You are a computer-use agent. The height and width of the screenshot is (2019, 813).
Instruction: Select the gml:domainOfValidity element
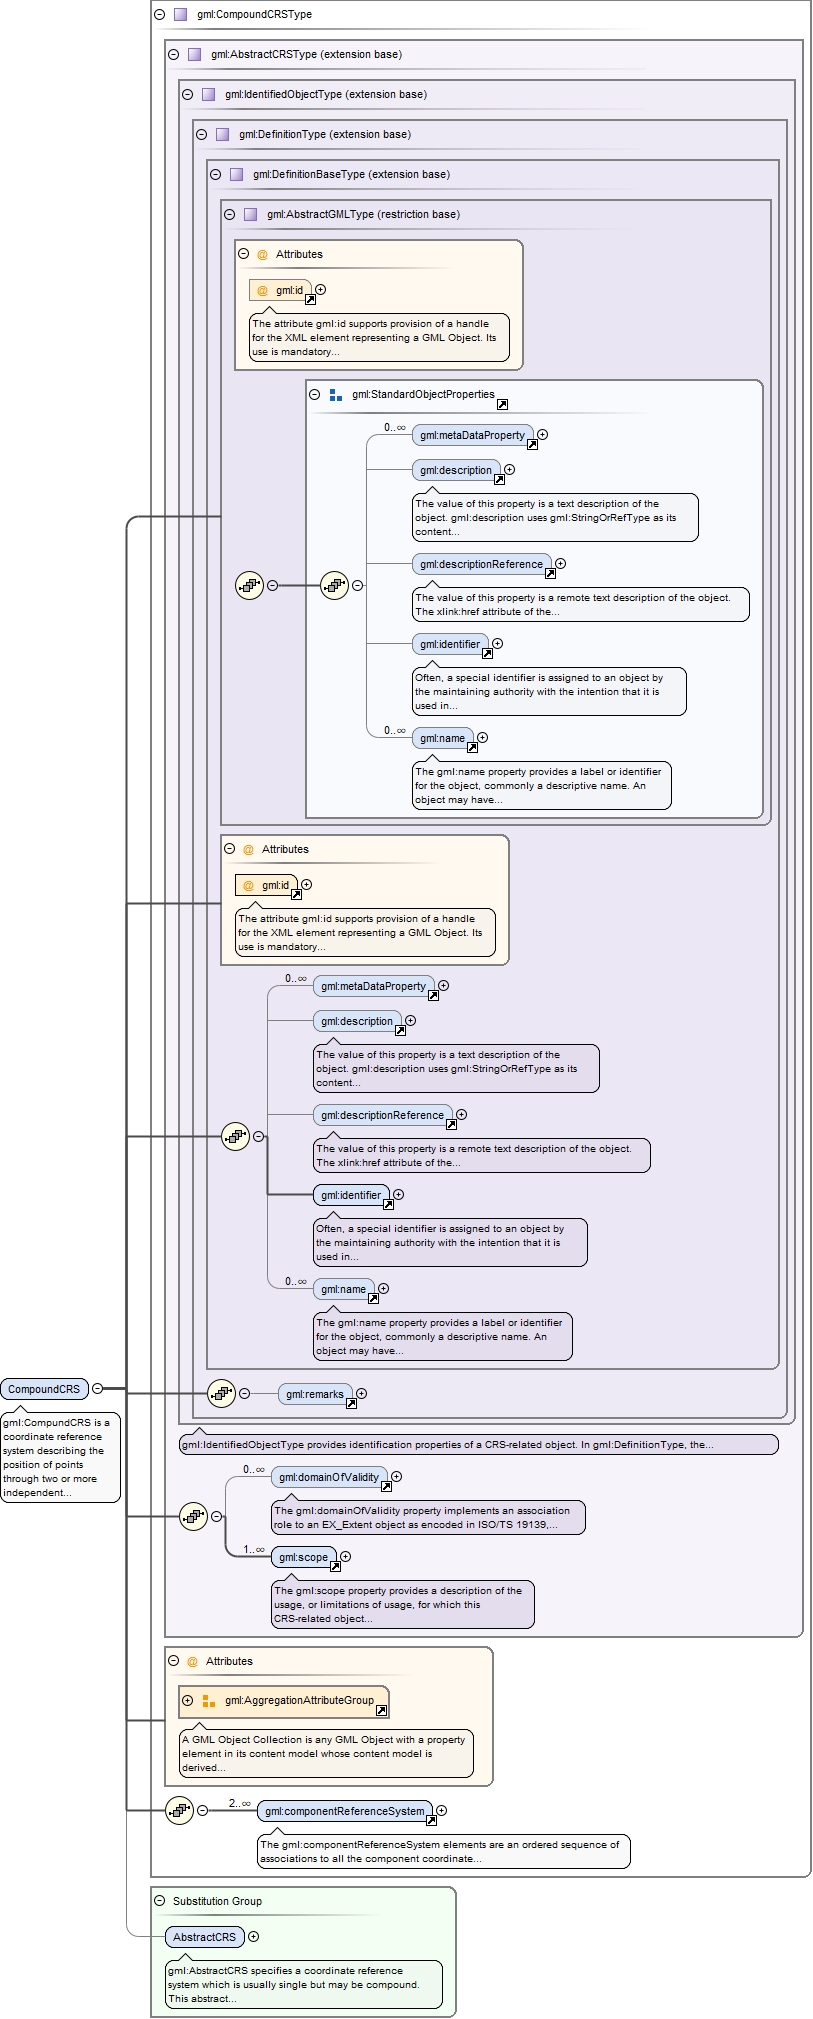(x=328, y=1477)
